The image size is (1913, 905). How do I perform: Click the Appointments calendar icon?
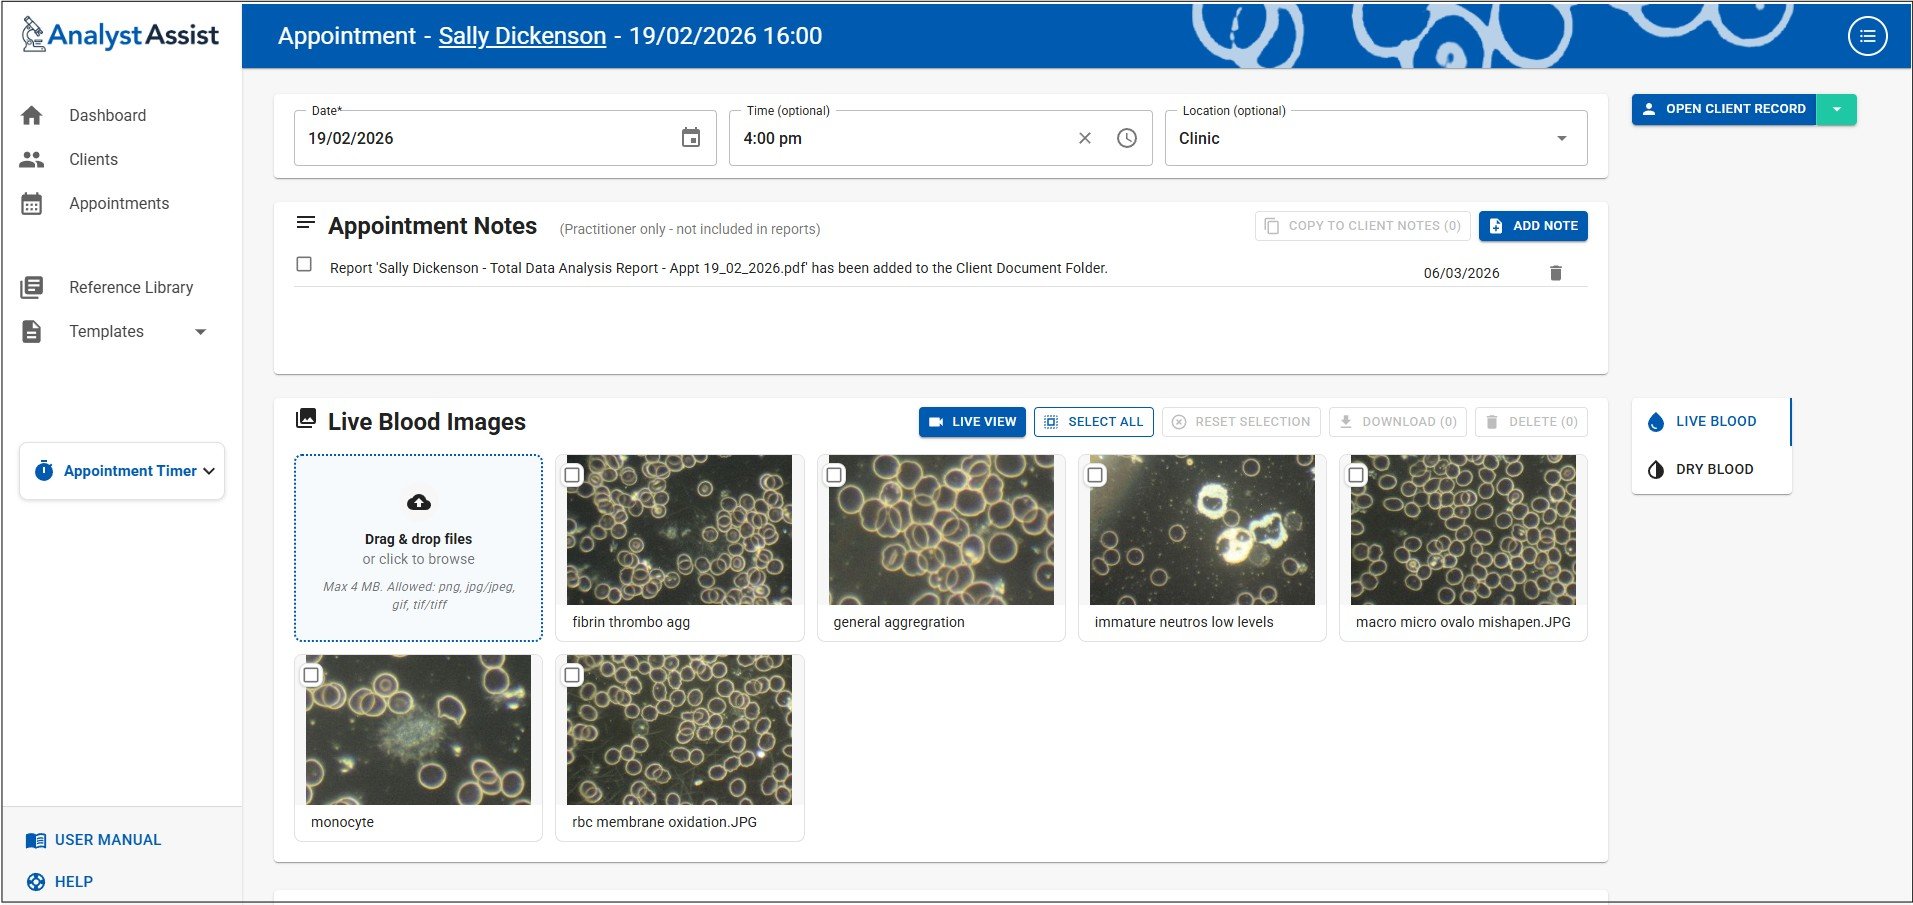click(32, 204)
